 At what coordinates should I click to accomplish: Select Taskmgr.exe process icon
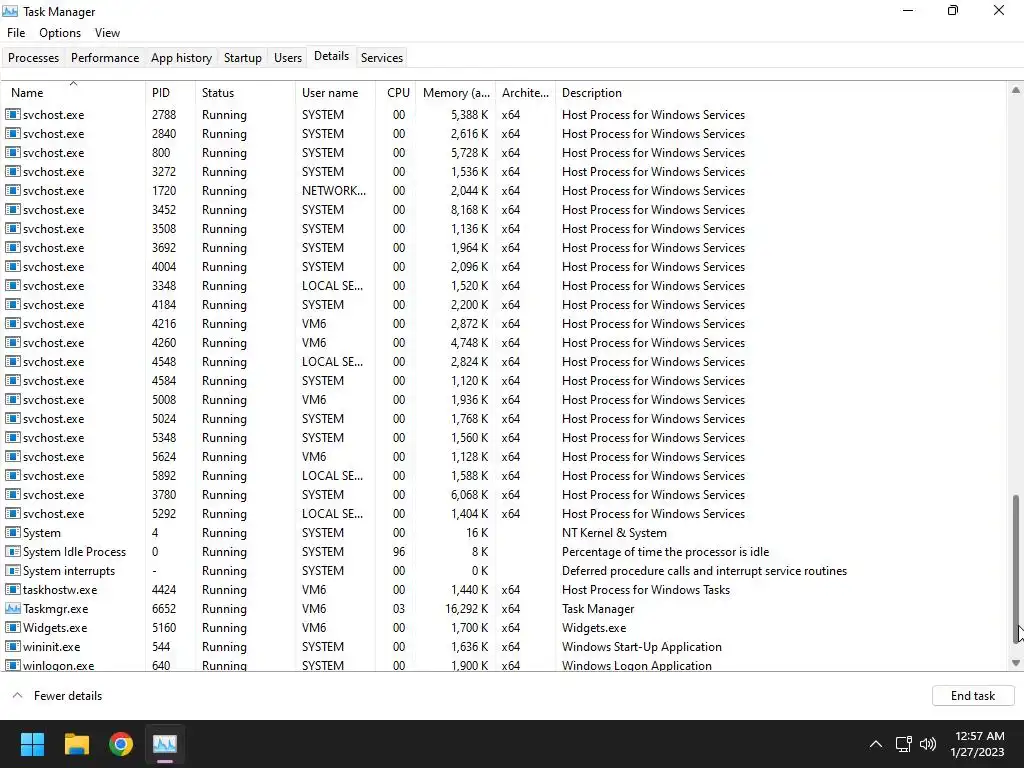(x=12, y=609)
